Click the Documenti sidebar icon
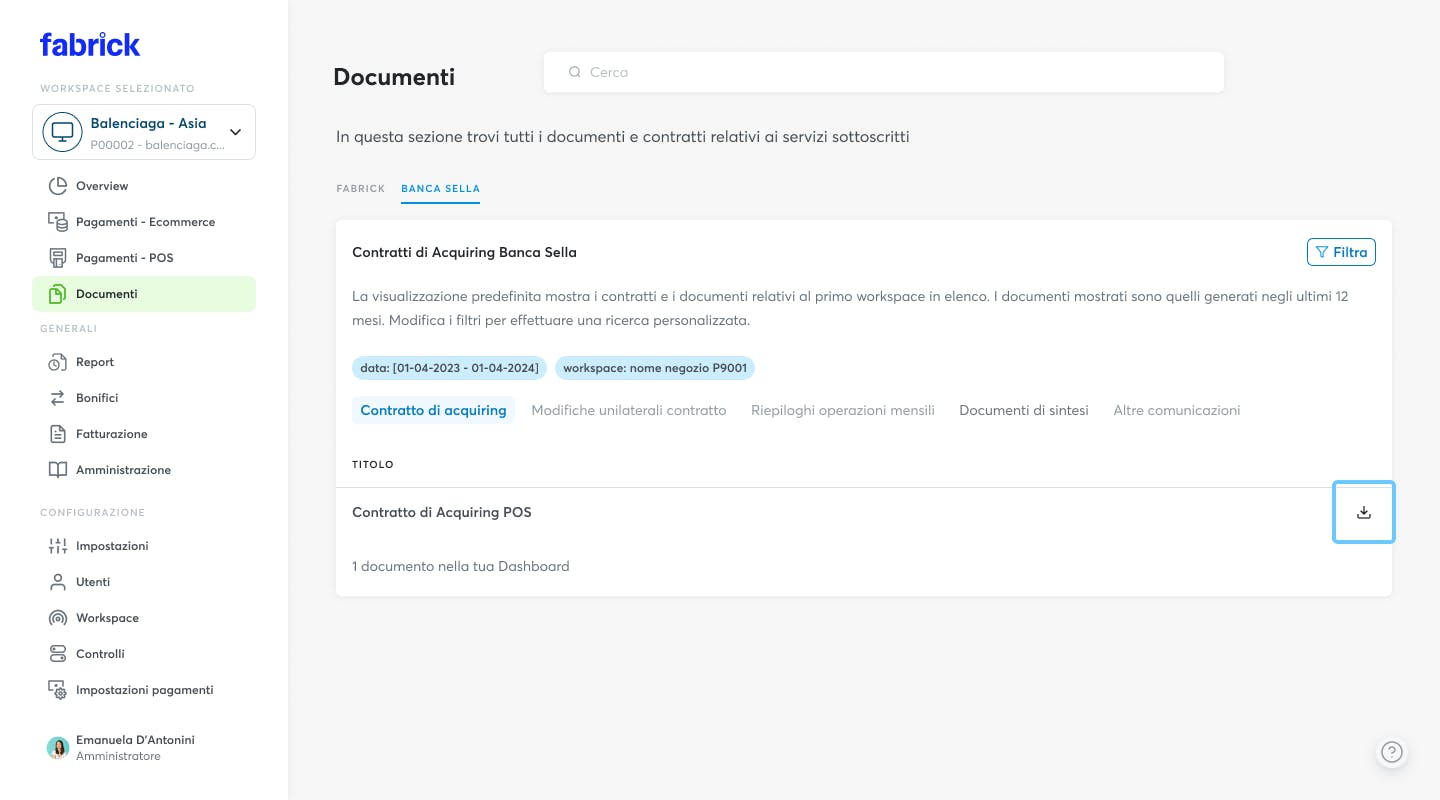Screen dimensions: 1440x800 coord(58,294)
